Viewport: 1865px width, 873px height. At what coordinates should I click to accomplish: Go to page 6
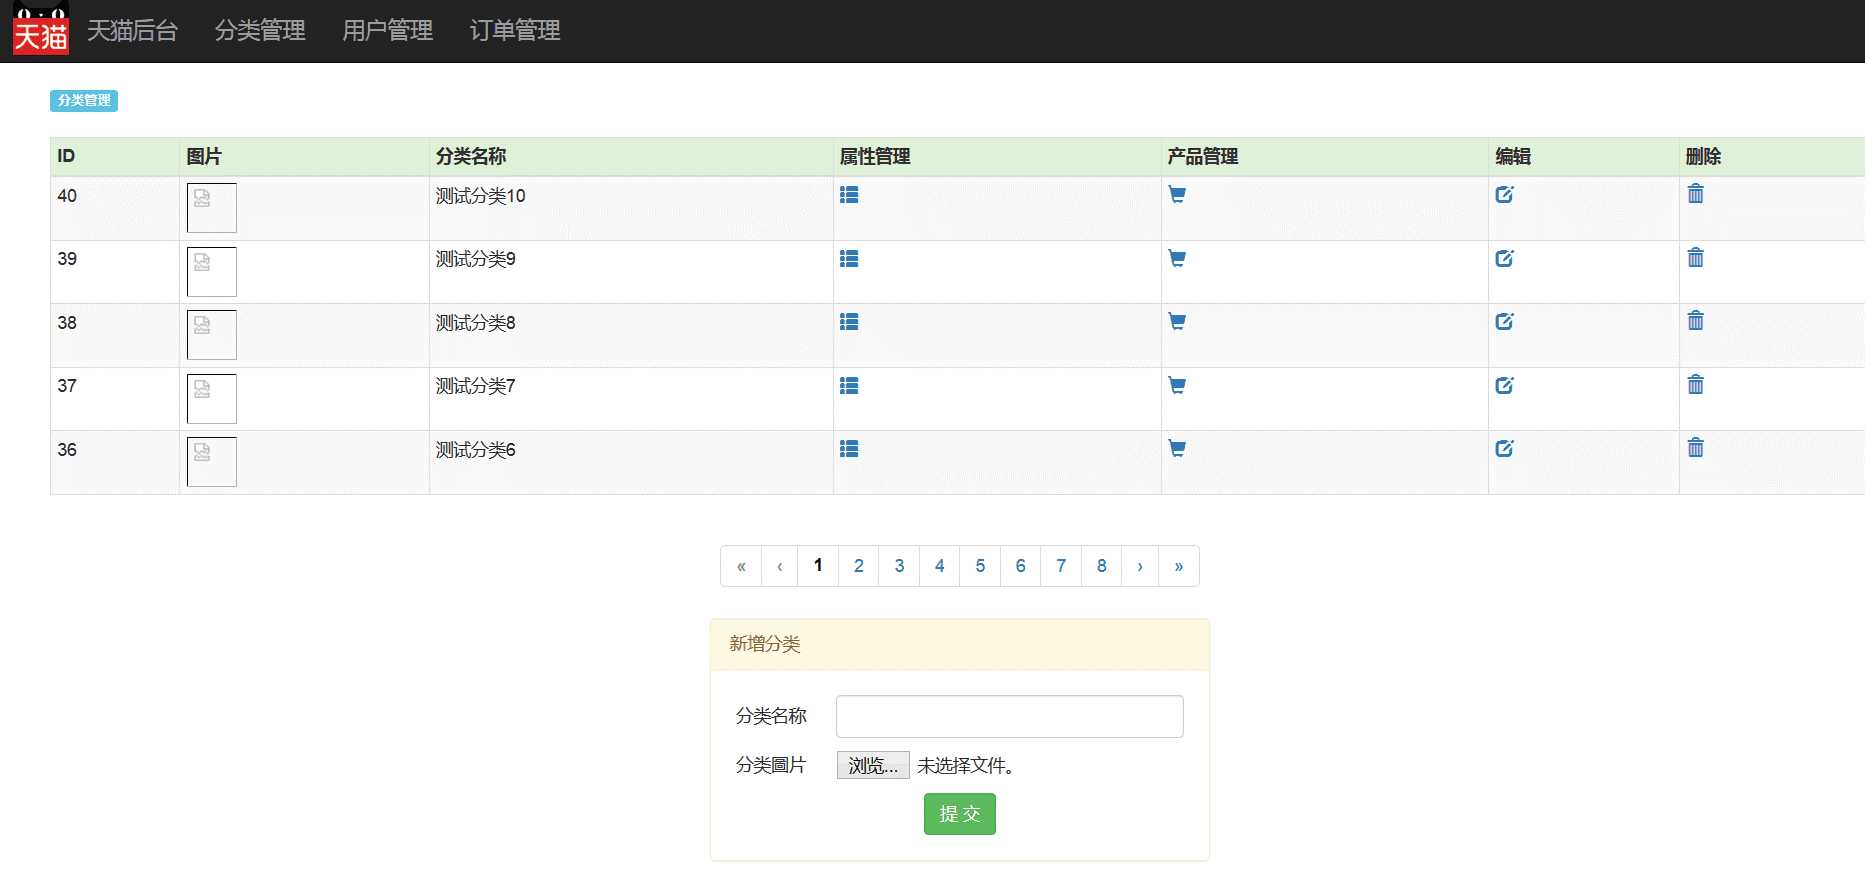click(1021, 566)
